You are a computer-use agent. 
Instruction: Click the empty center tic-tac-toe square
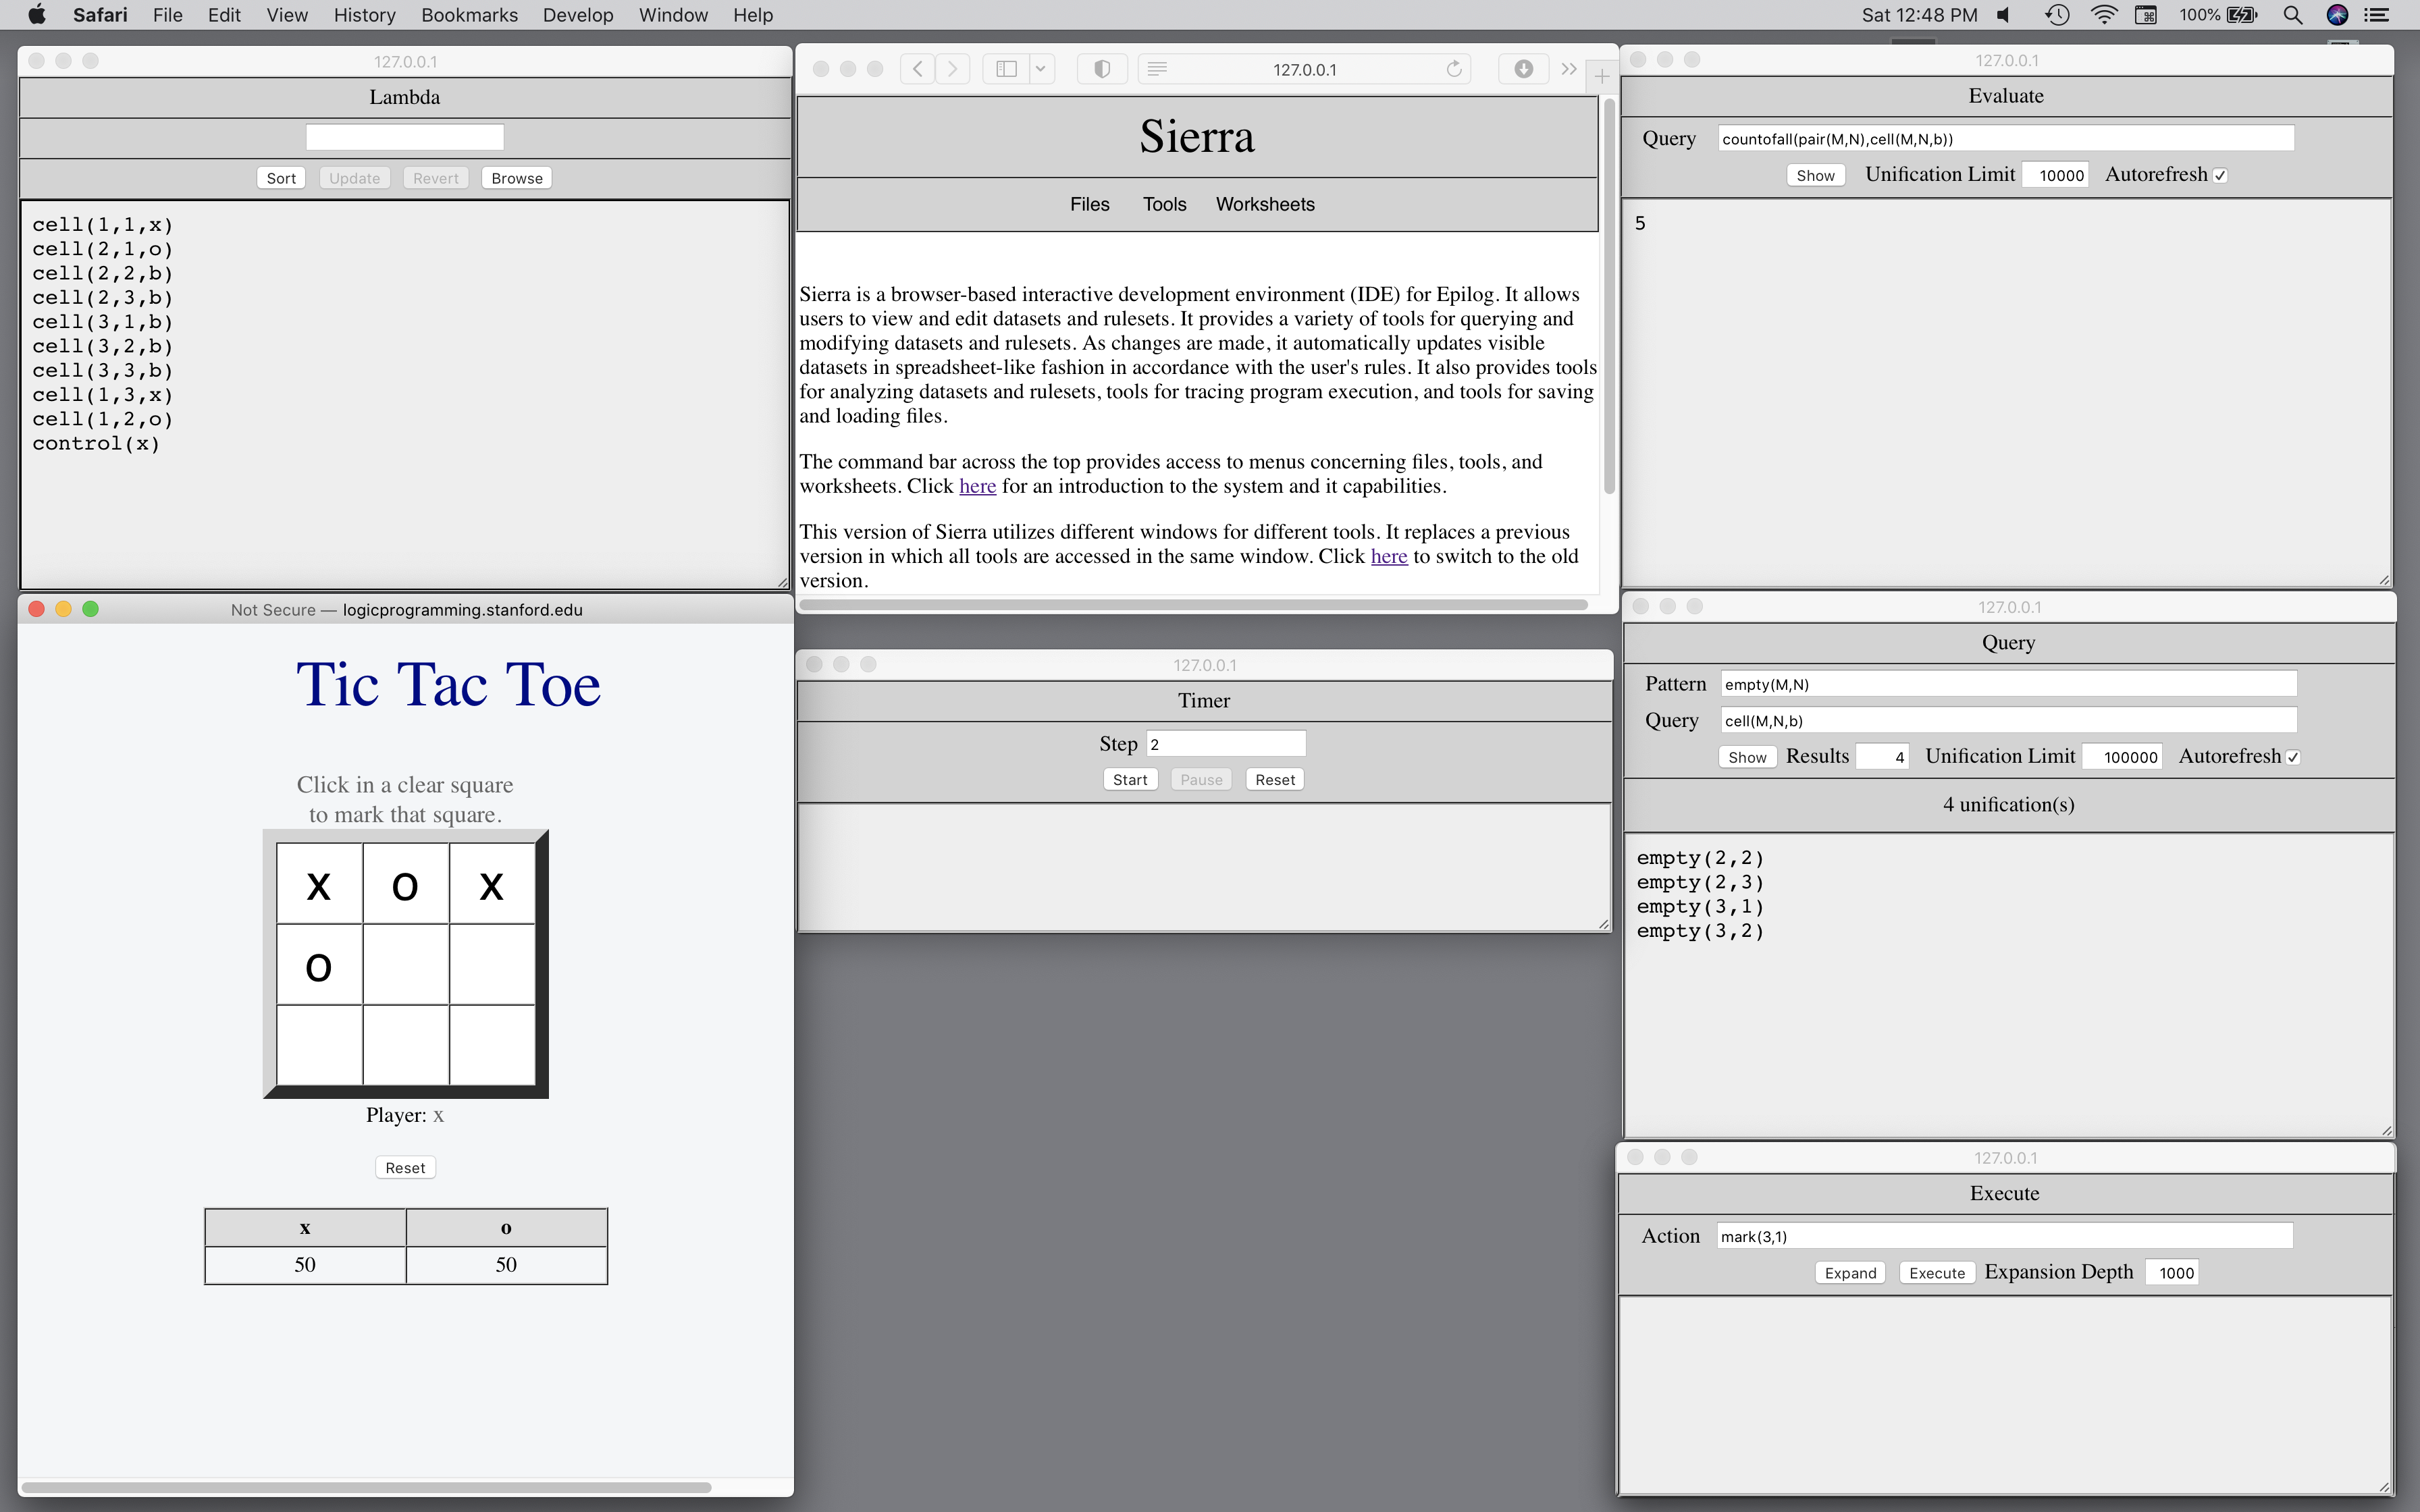coord(405,965)
